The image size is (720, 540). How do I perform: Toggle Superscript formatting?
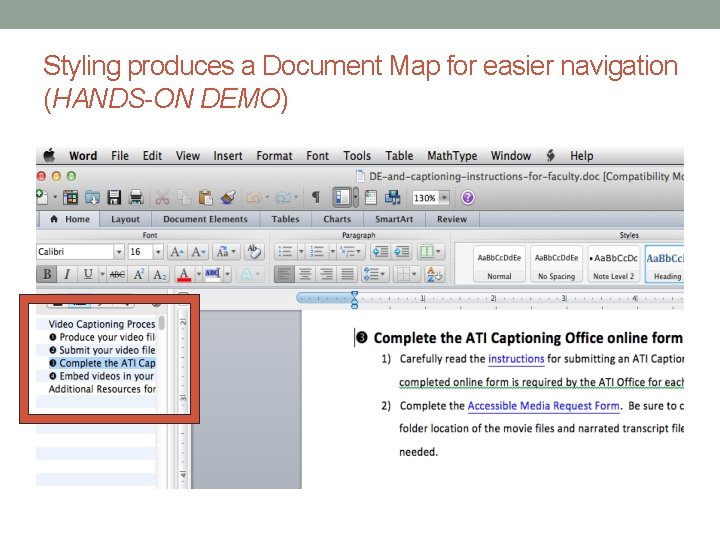(x=139, y=275)
